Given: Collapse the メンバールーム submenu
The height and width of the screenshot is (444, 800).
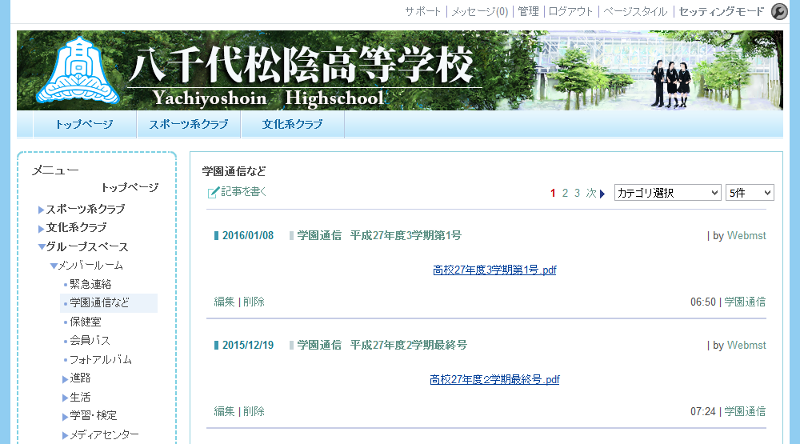Looking at the screenshot, I should (54, 266).
